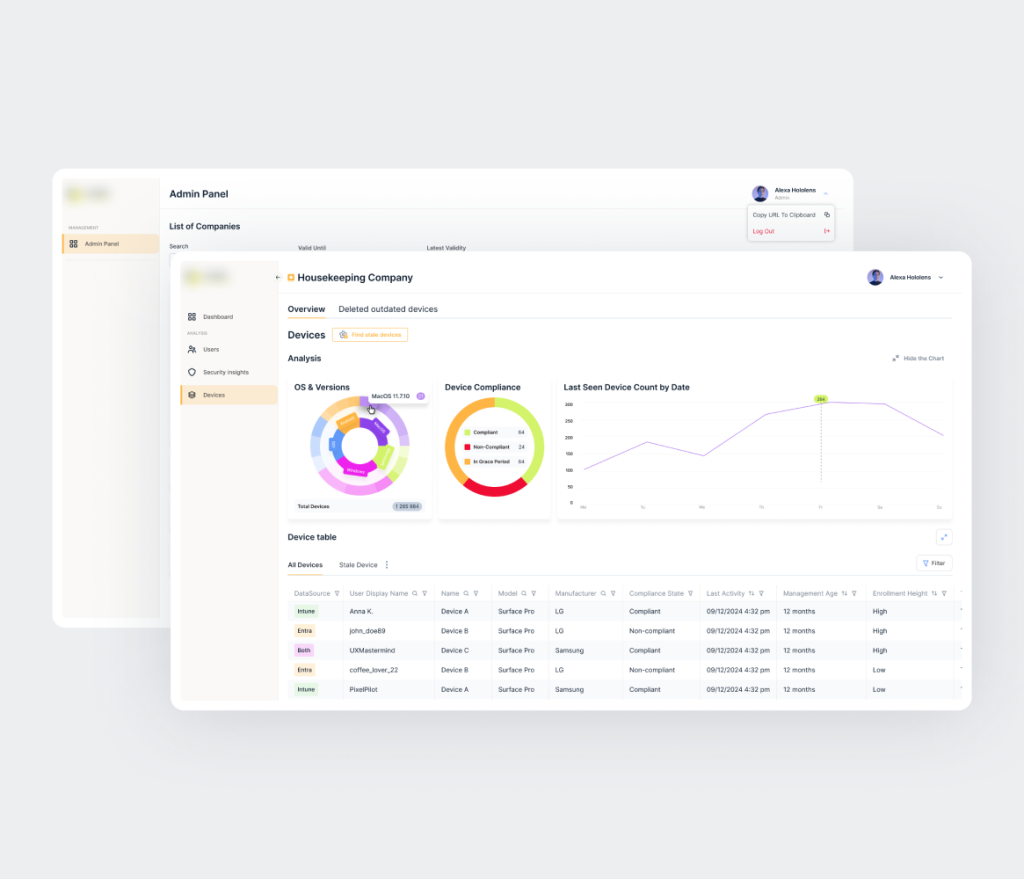Click the copy icon beside Copy URL To Clipboard
This screenshot has width=1024, height=879.
(825, 214)
